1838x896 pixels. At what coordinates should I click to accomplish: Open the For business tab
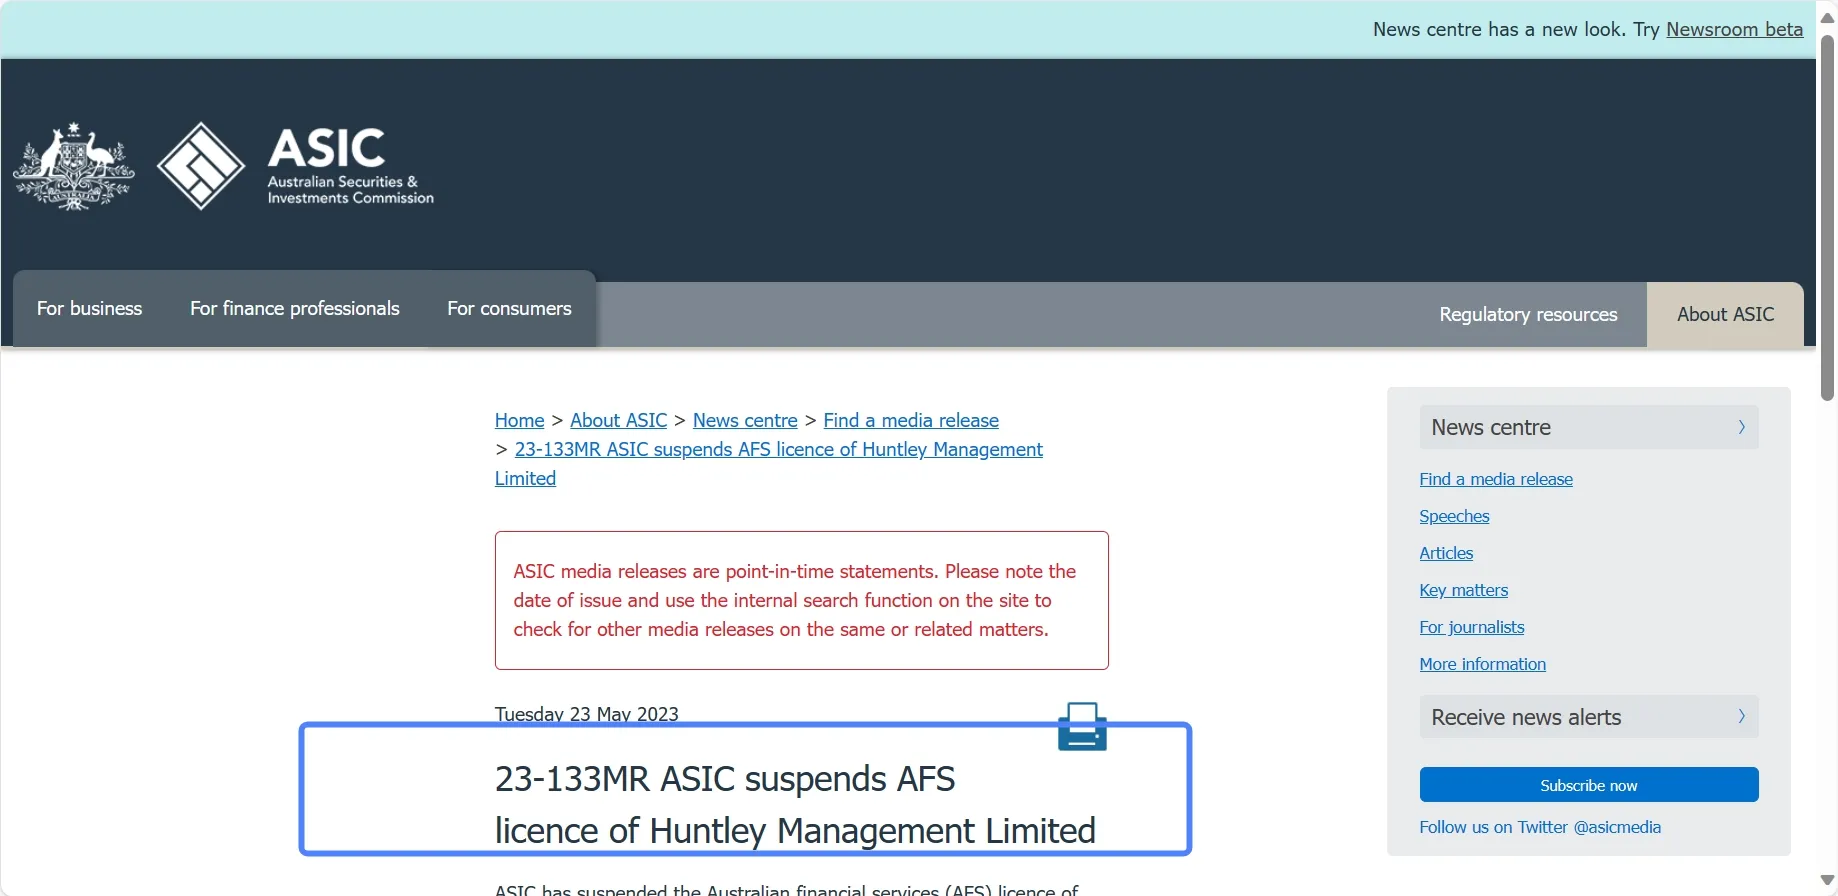(89, 308)
